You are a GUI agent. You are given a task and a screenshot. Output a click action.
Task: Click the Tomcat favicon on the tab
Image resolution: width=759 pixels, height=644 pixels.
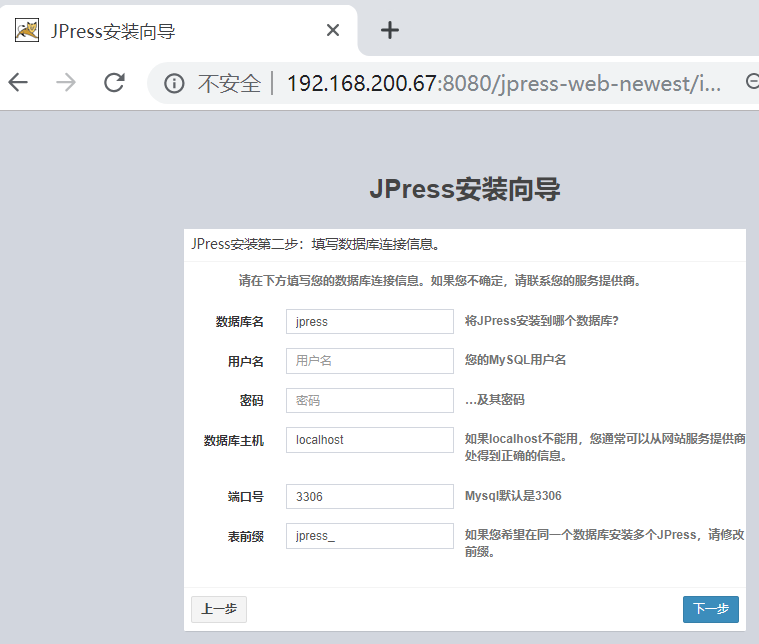27,31
